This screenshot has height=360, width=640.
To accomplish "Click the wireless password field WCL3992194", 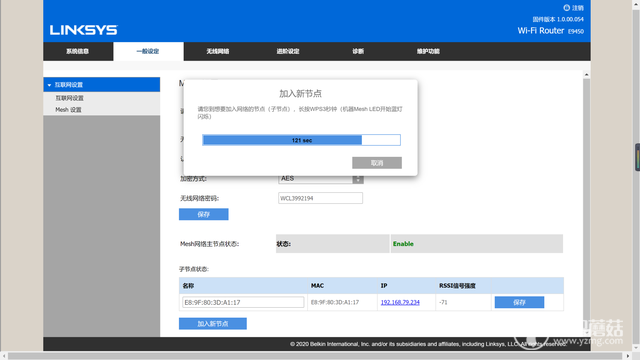I will pyautogui.click(x=320, y=198).
